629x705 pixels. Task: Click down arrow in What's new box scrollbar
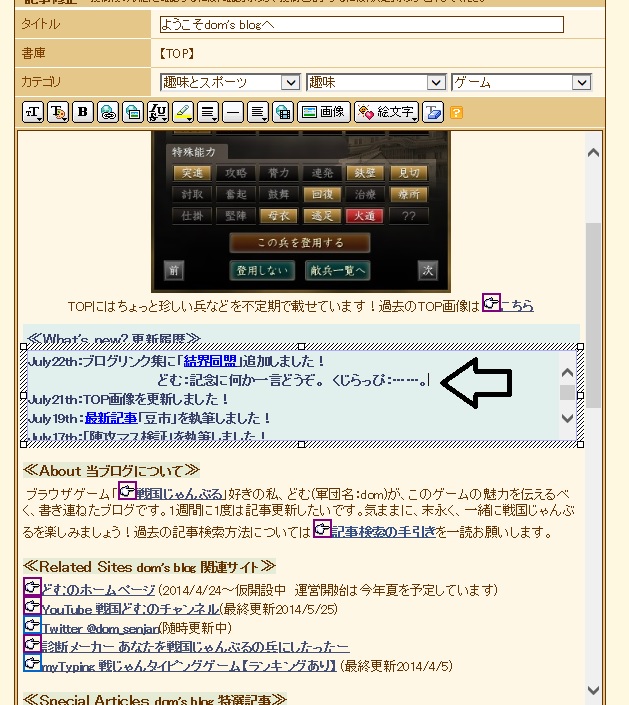567,418
